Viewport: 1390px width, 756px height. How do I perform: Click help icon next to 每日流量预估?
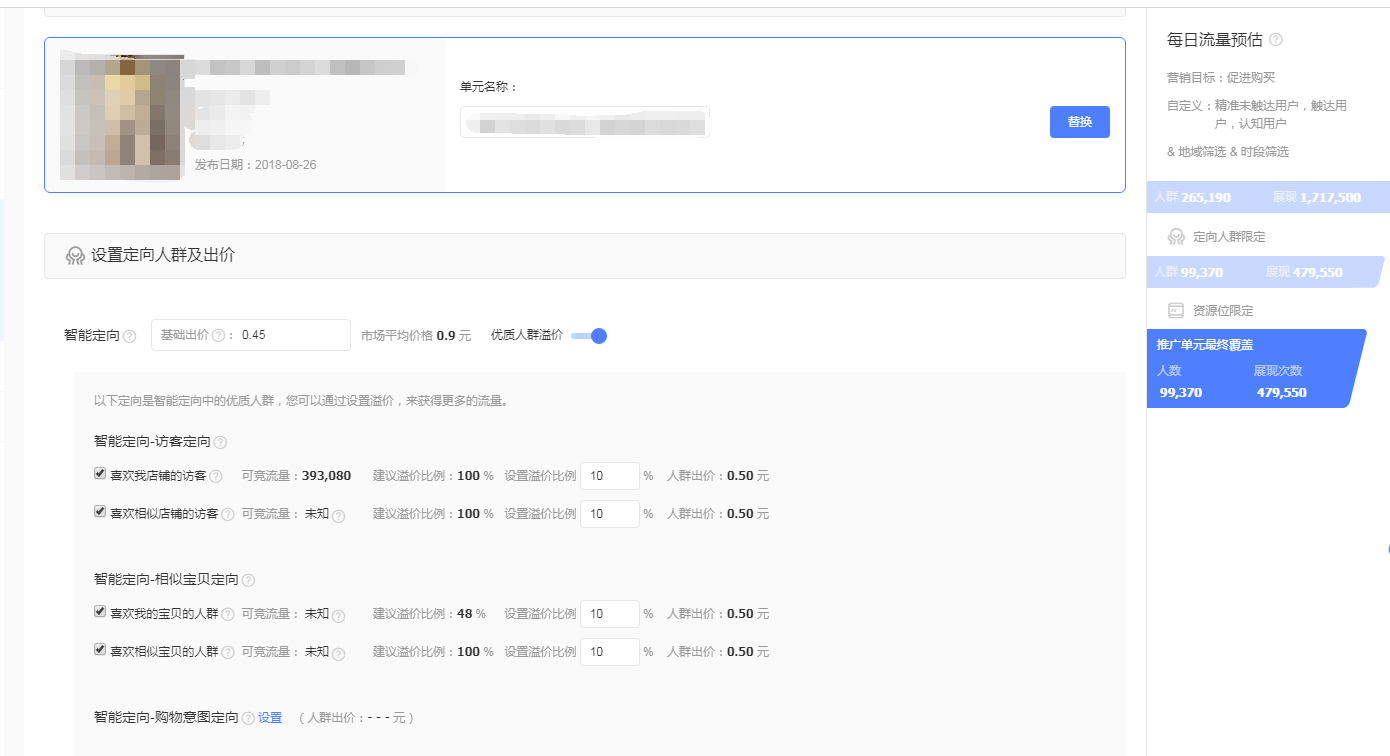coord(1276,41)
